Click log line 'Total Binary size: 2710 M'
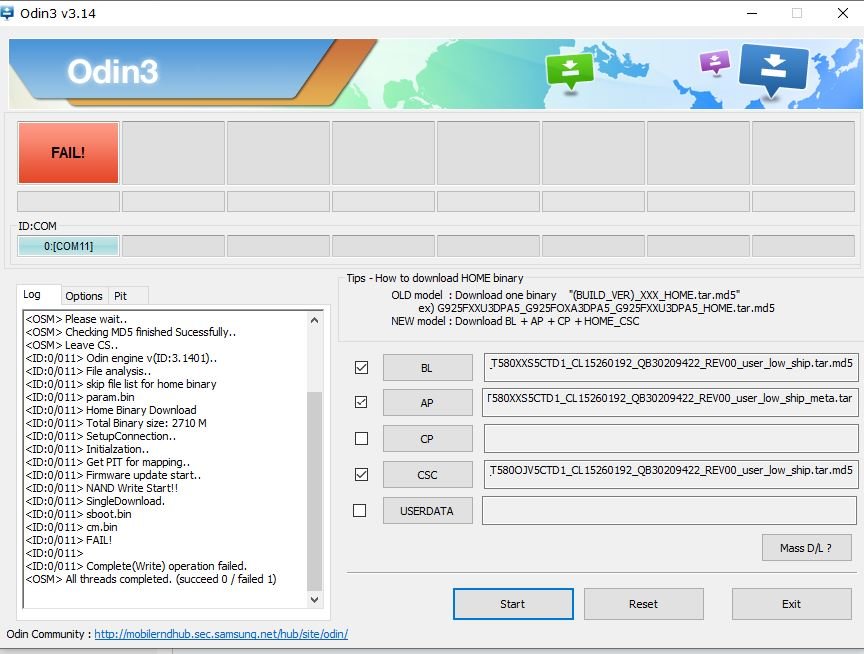The image size is (864, 654). pos(116,423)
